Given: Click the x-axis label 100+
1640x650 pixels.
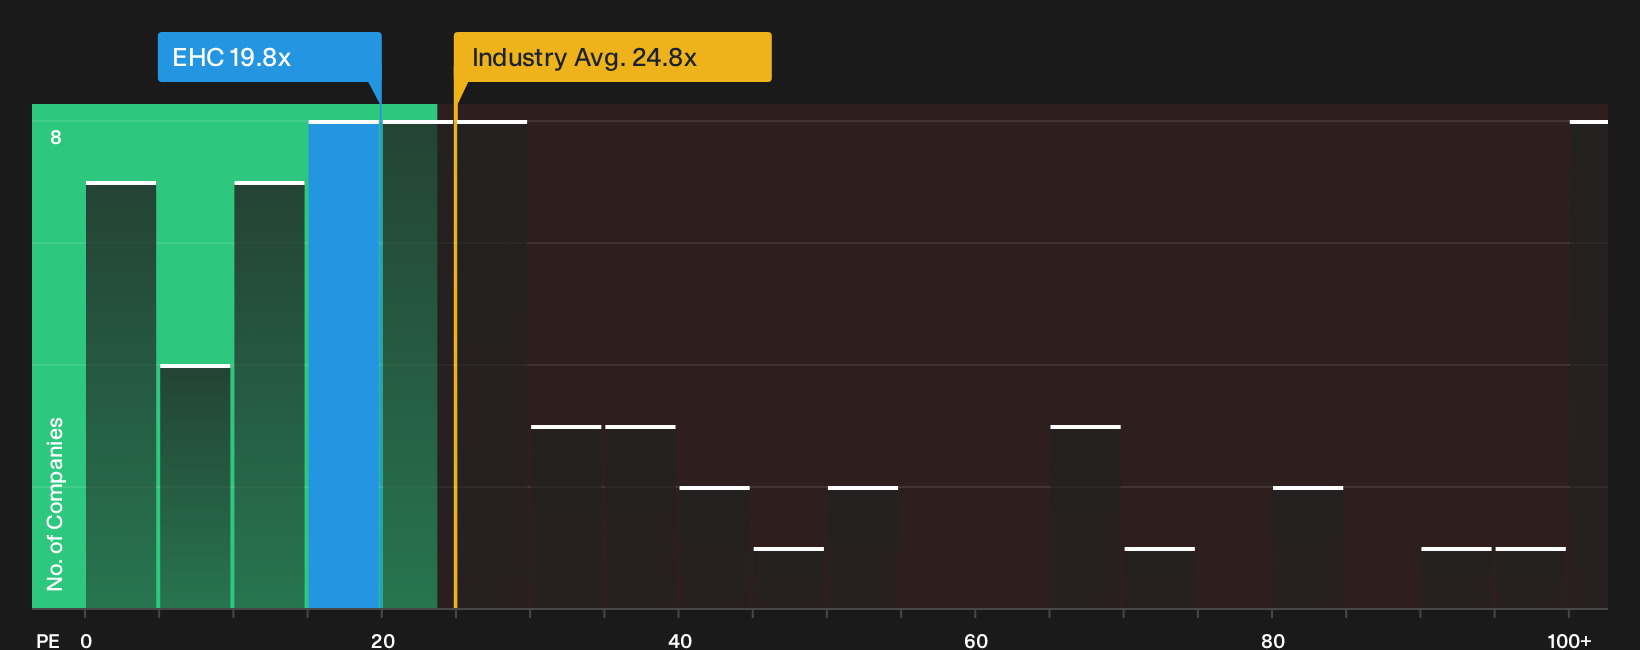Looking at the screenshot, I should click(1569, 641).
